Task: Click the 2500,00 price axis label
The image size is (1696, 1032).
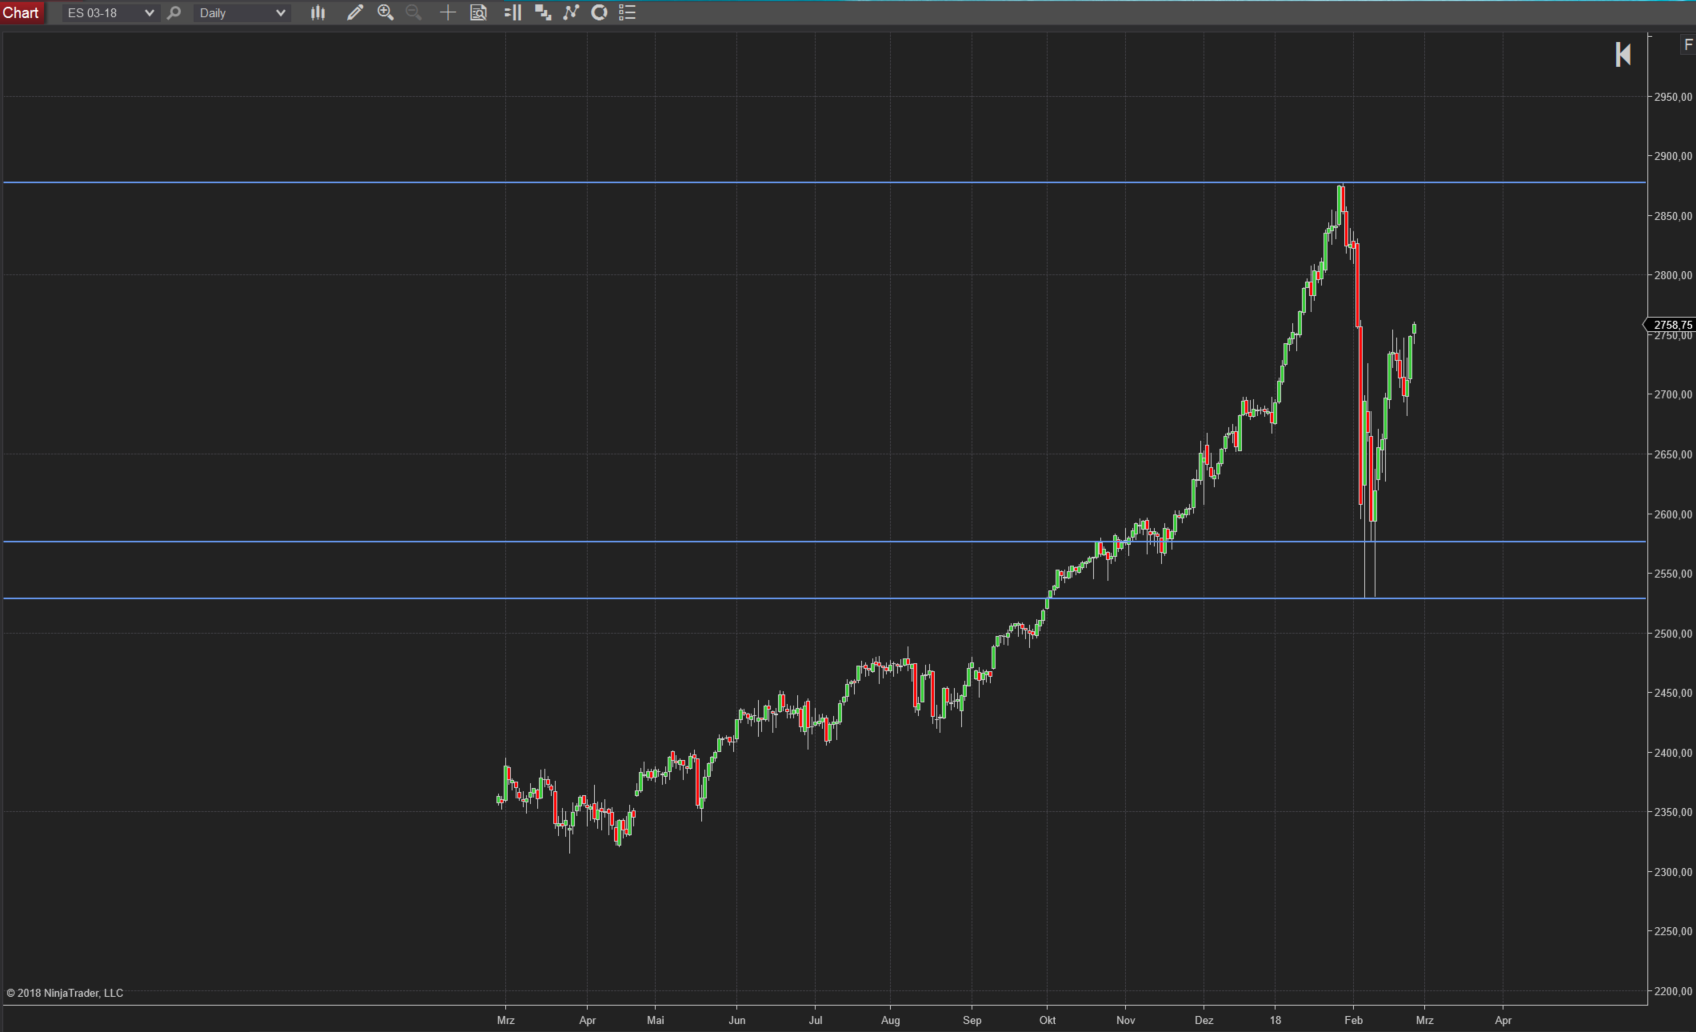Action: click(1673, 633)
